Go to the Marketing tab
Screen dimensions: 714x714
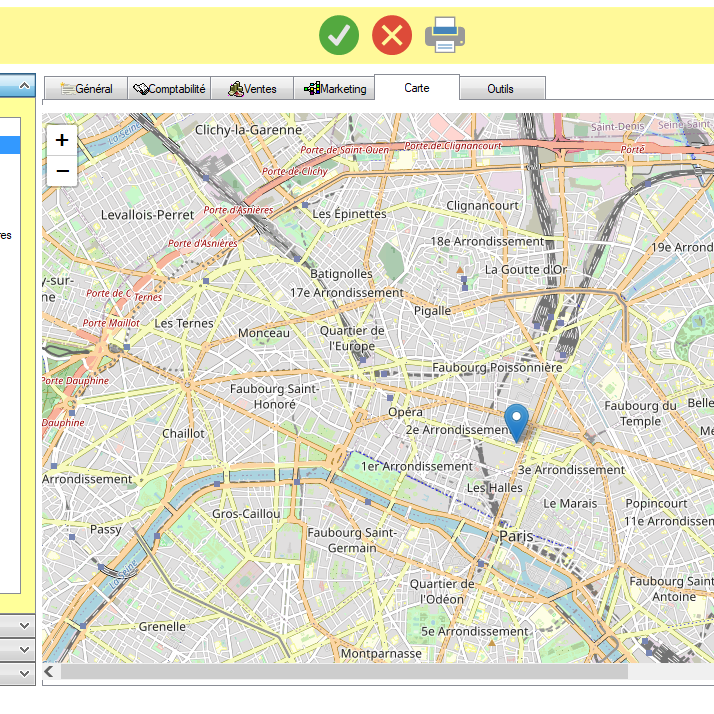tap(335, 89)
